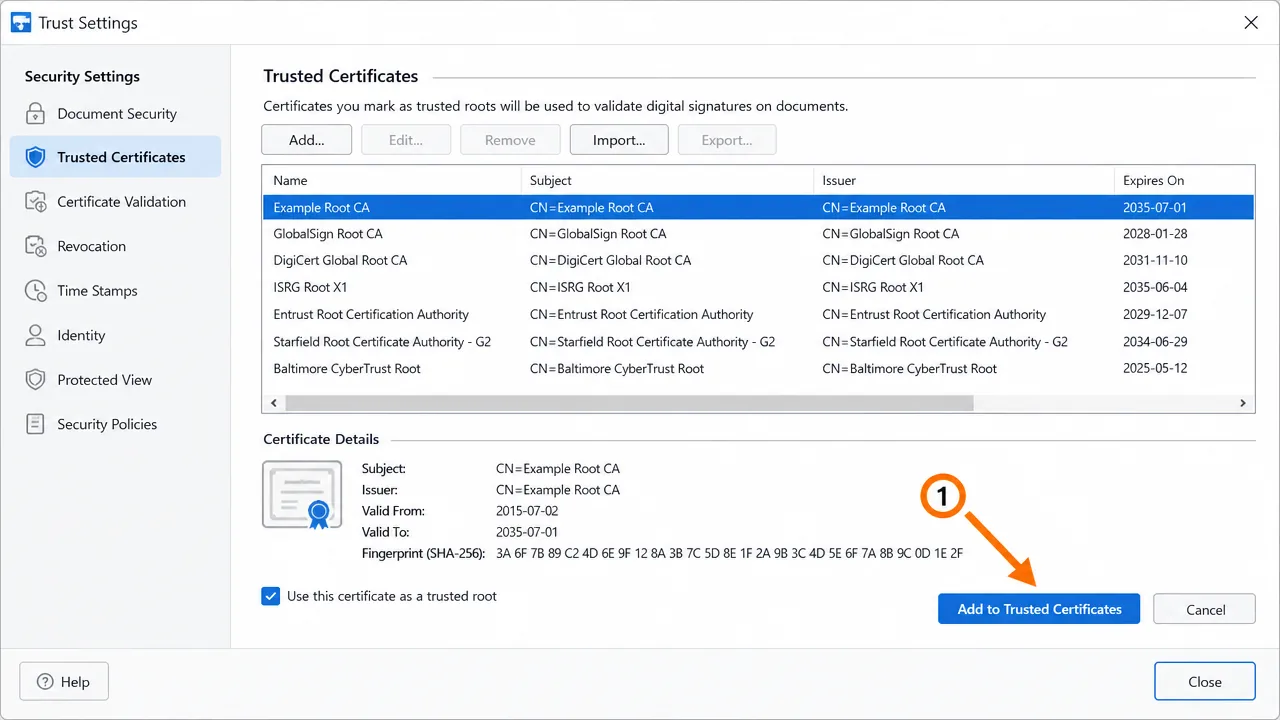Screen dimensions: 1280x720
Task: Click the Certificate Validation icon in sidebar
Action: pos(36,202)
